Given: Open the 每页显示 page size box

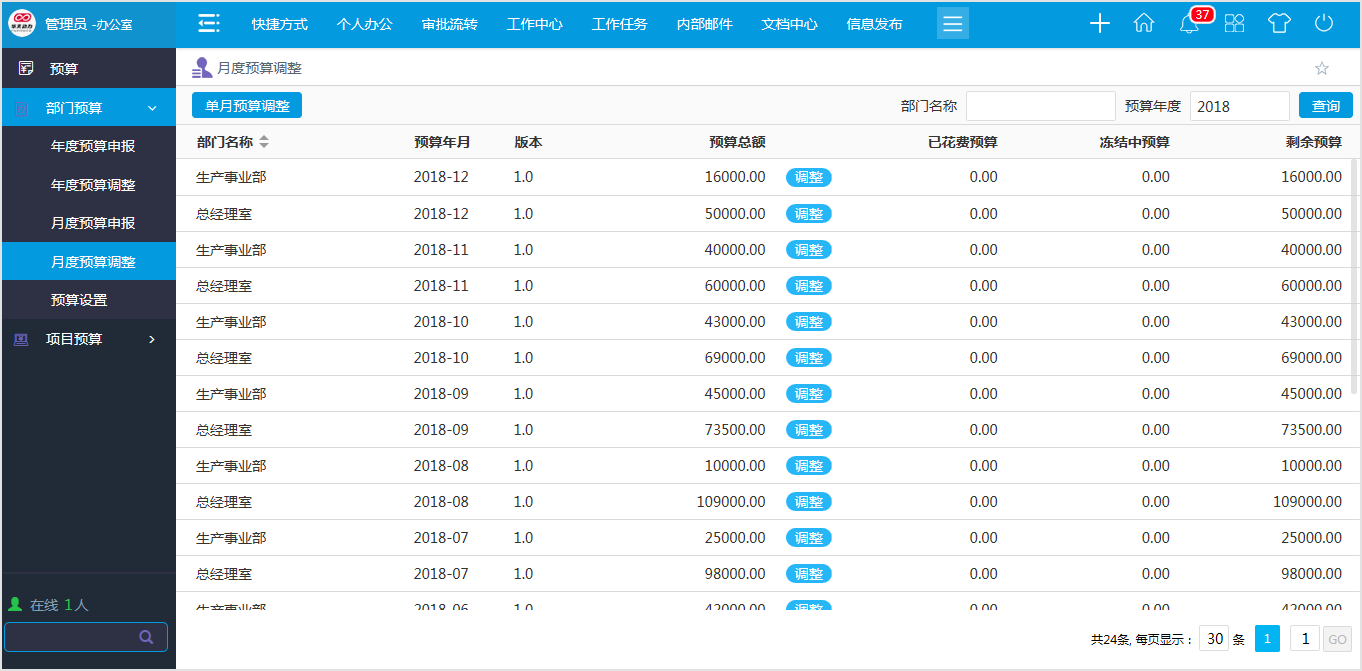Looking at the screenshot, I should [x=1213, y=637].
